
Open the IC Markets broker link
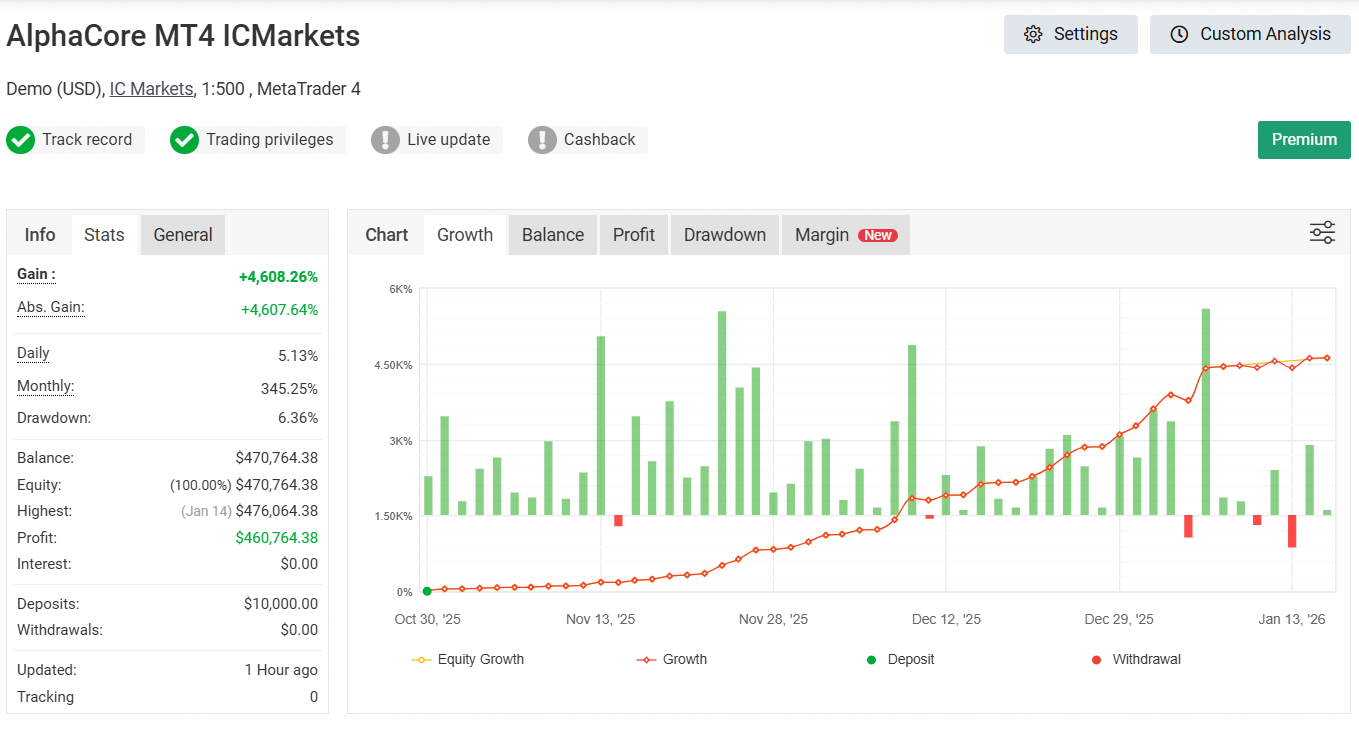(x=151, y=89)
